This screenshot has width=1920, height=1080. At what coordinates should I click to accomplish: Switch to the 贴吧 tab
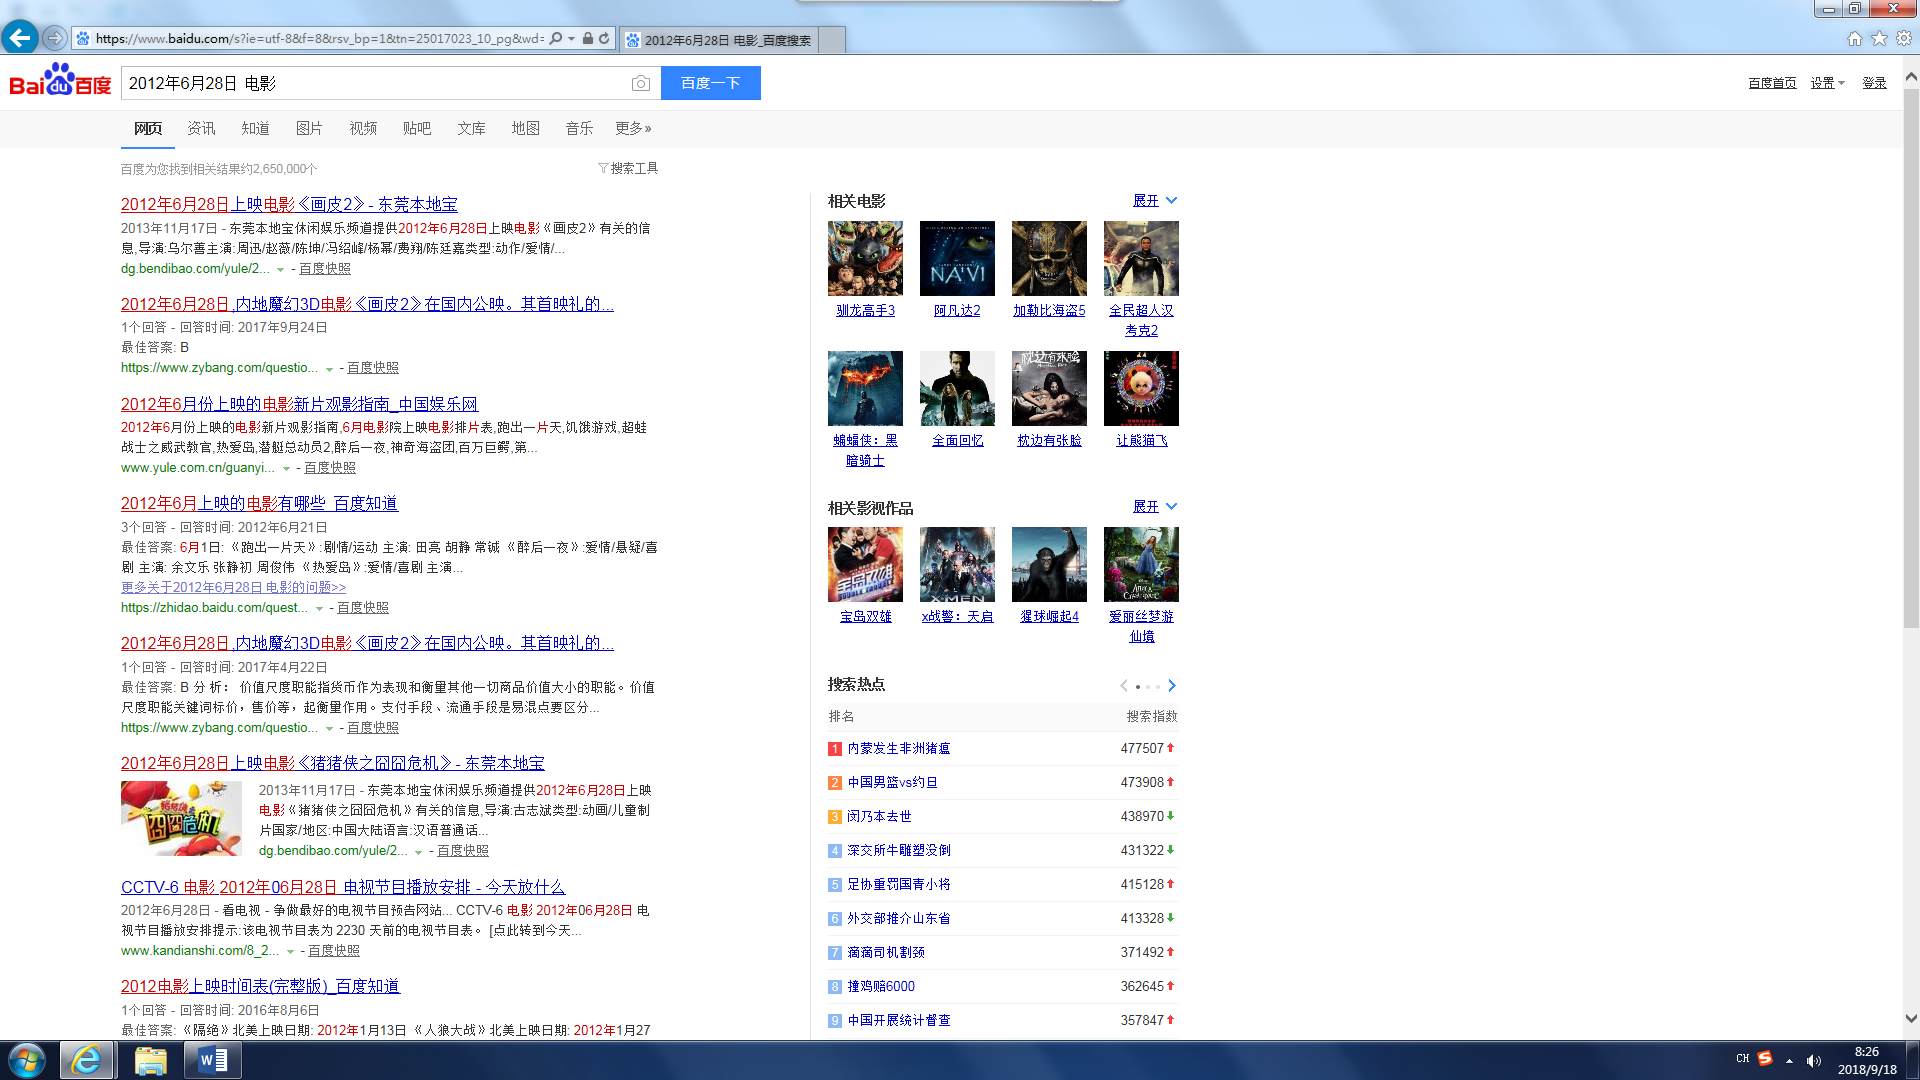coord(417,128)
